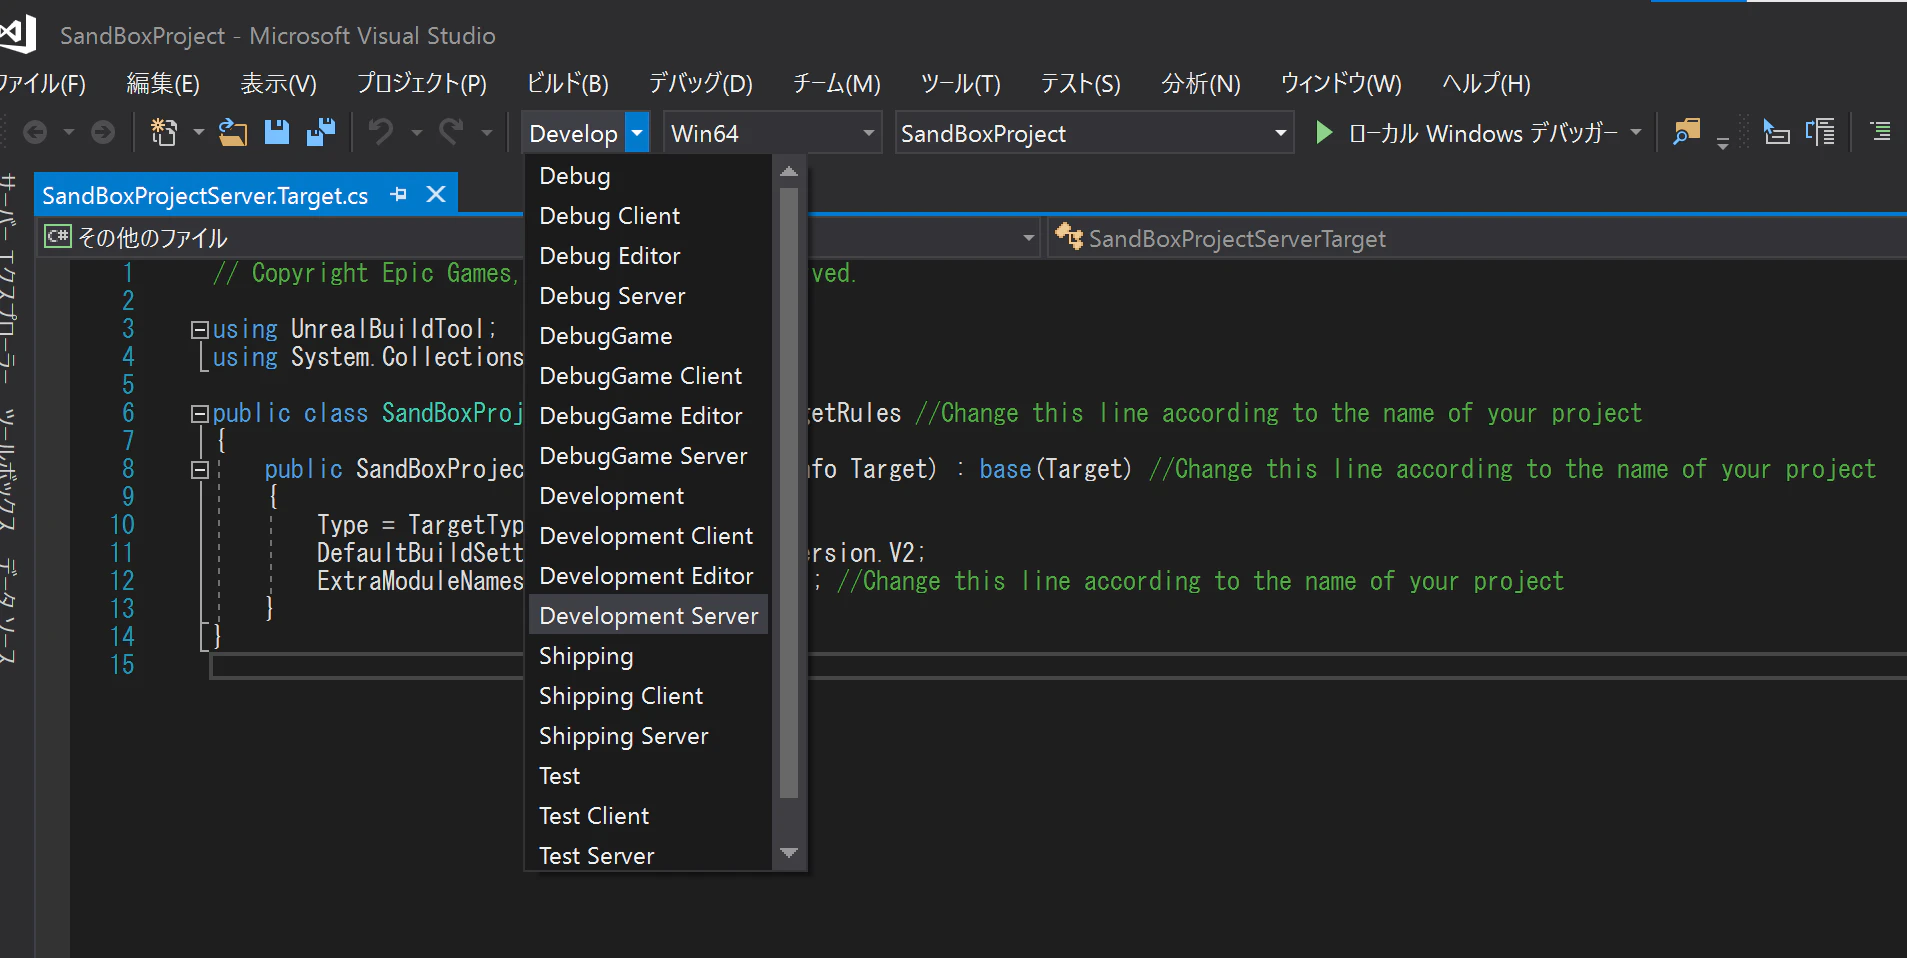Image resolution: width=1907 pixels, height=958 pixels.
Task: Click the Navigate Backward arrow icon
Action: pyautogui.click(x=35, y=133)
